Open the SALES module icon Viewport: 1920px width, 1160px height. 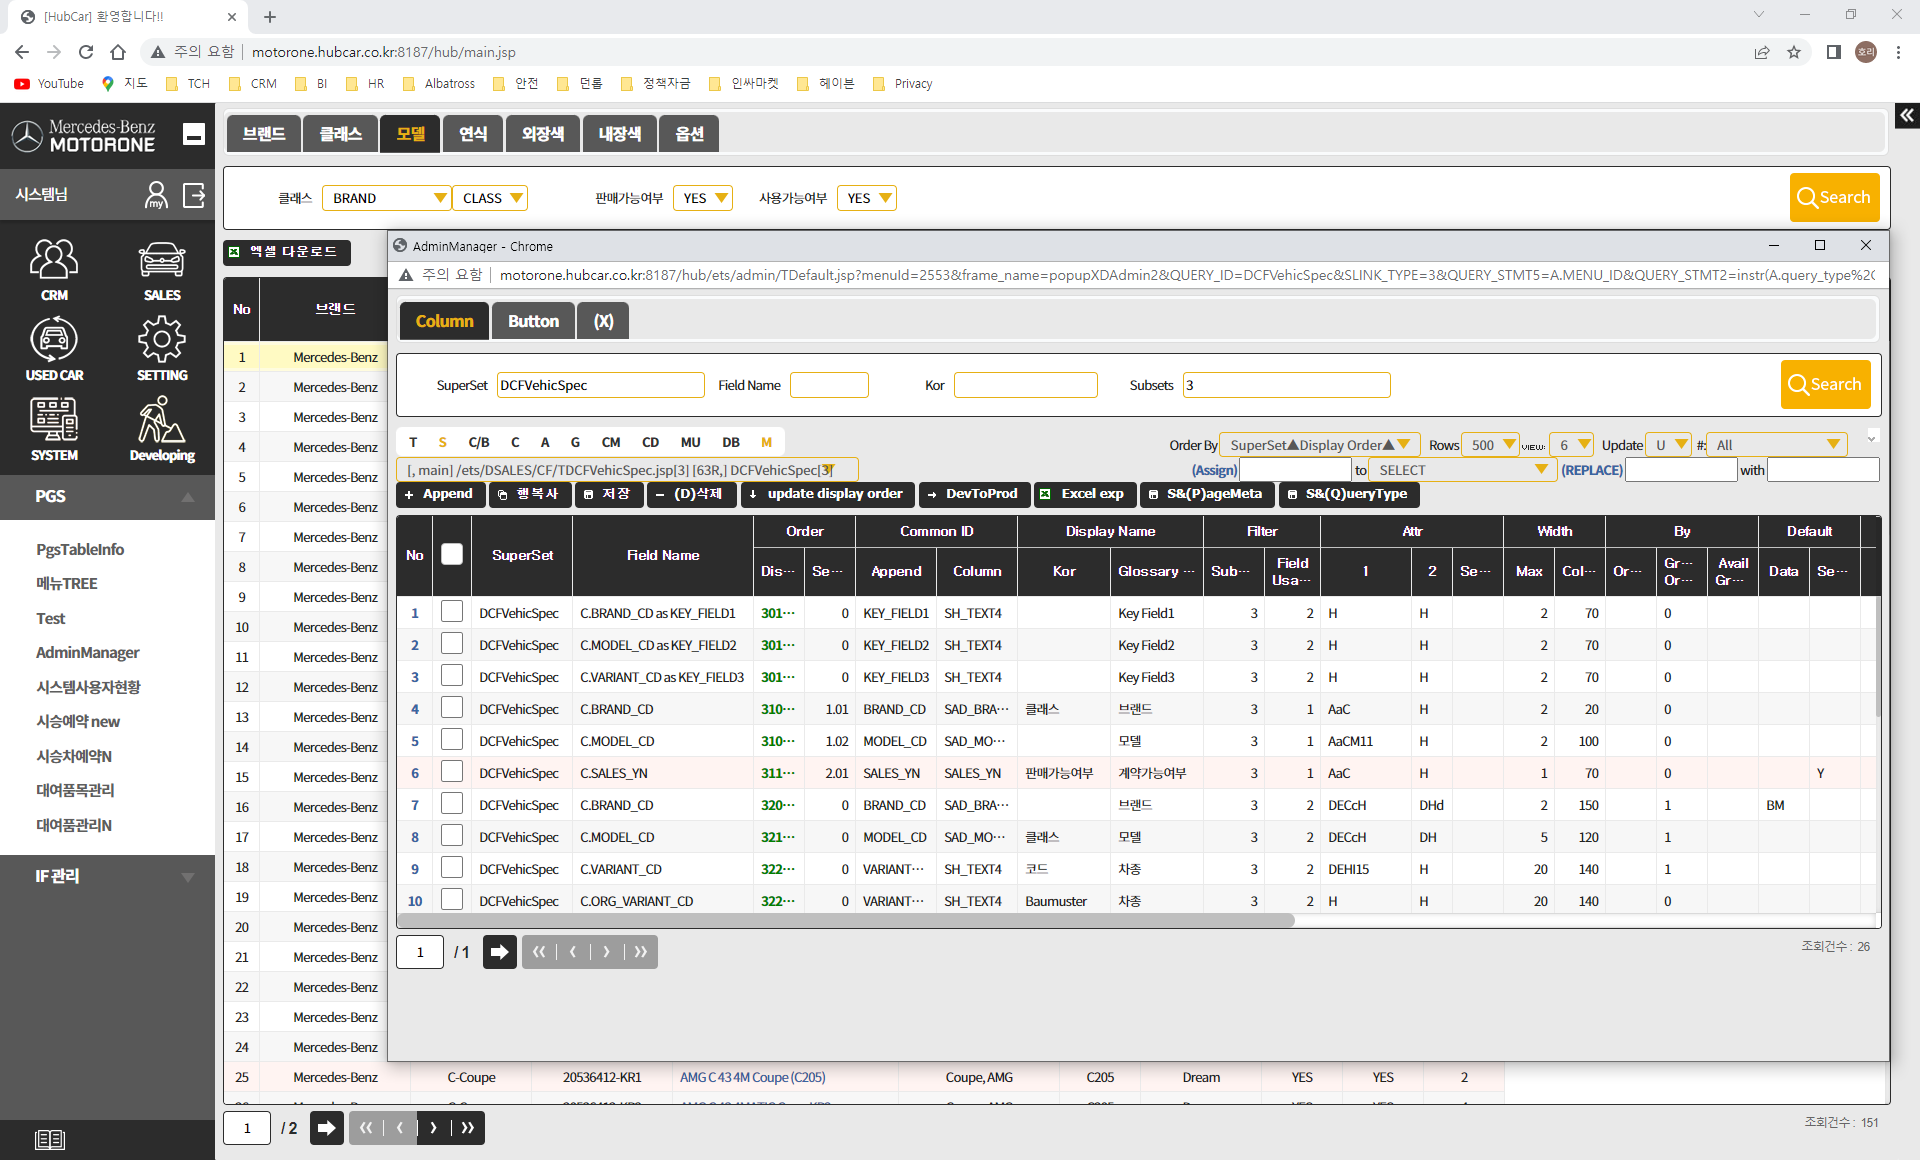(x=161, y=268)
